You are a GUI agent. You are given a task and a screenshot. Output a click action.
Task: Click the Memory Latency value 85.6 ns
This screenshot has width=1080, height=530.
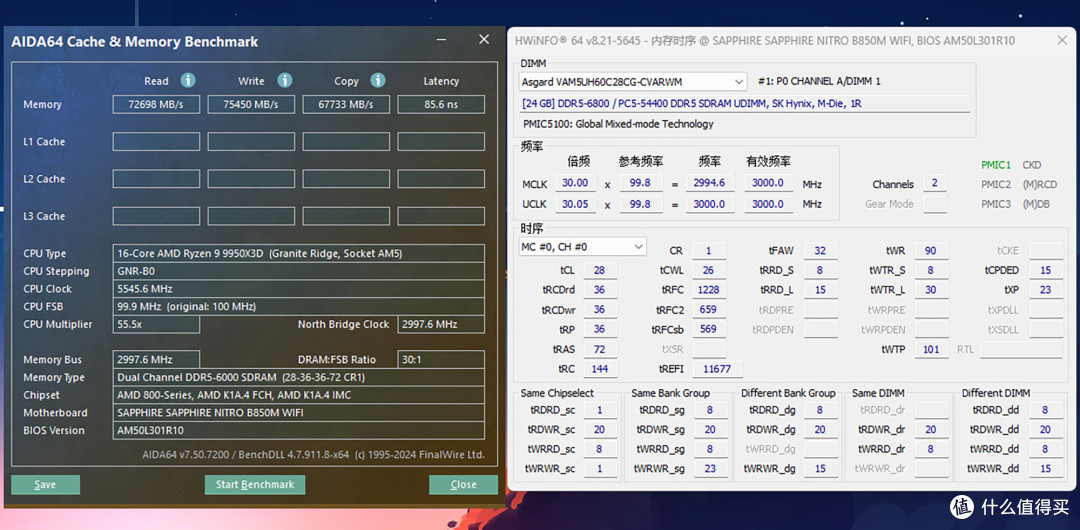pos(441,105)
